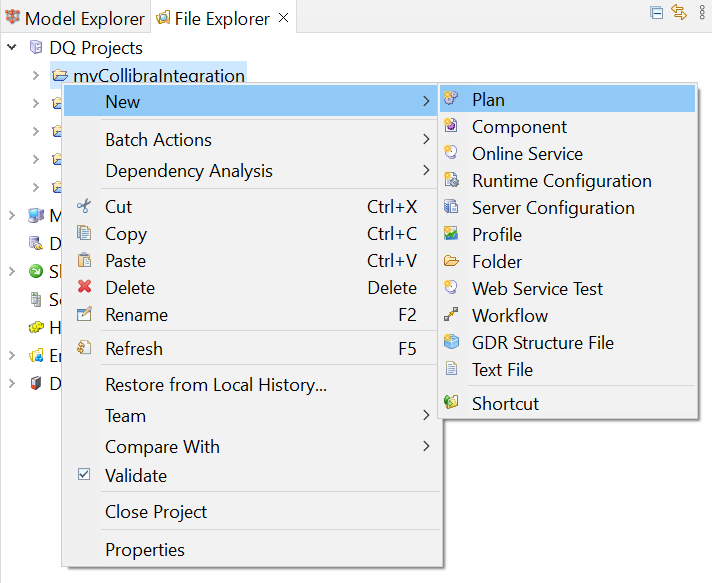Open the Dependency Analysis submenu arrow

[426, 171]
